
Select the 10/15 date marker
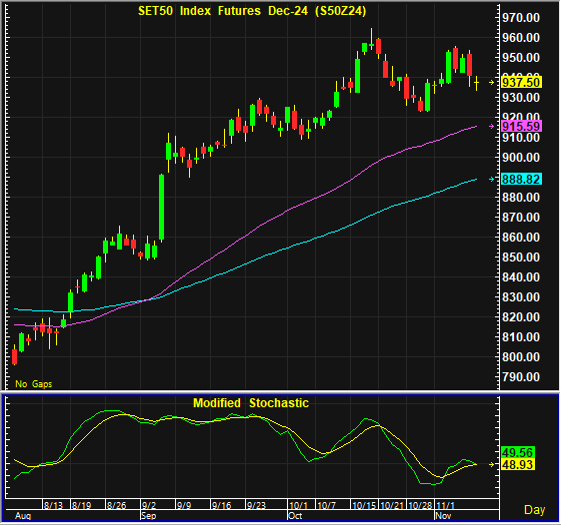[x=364, y=505]
